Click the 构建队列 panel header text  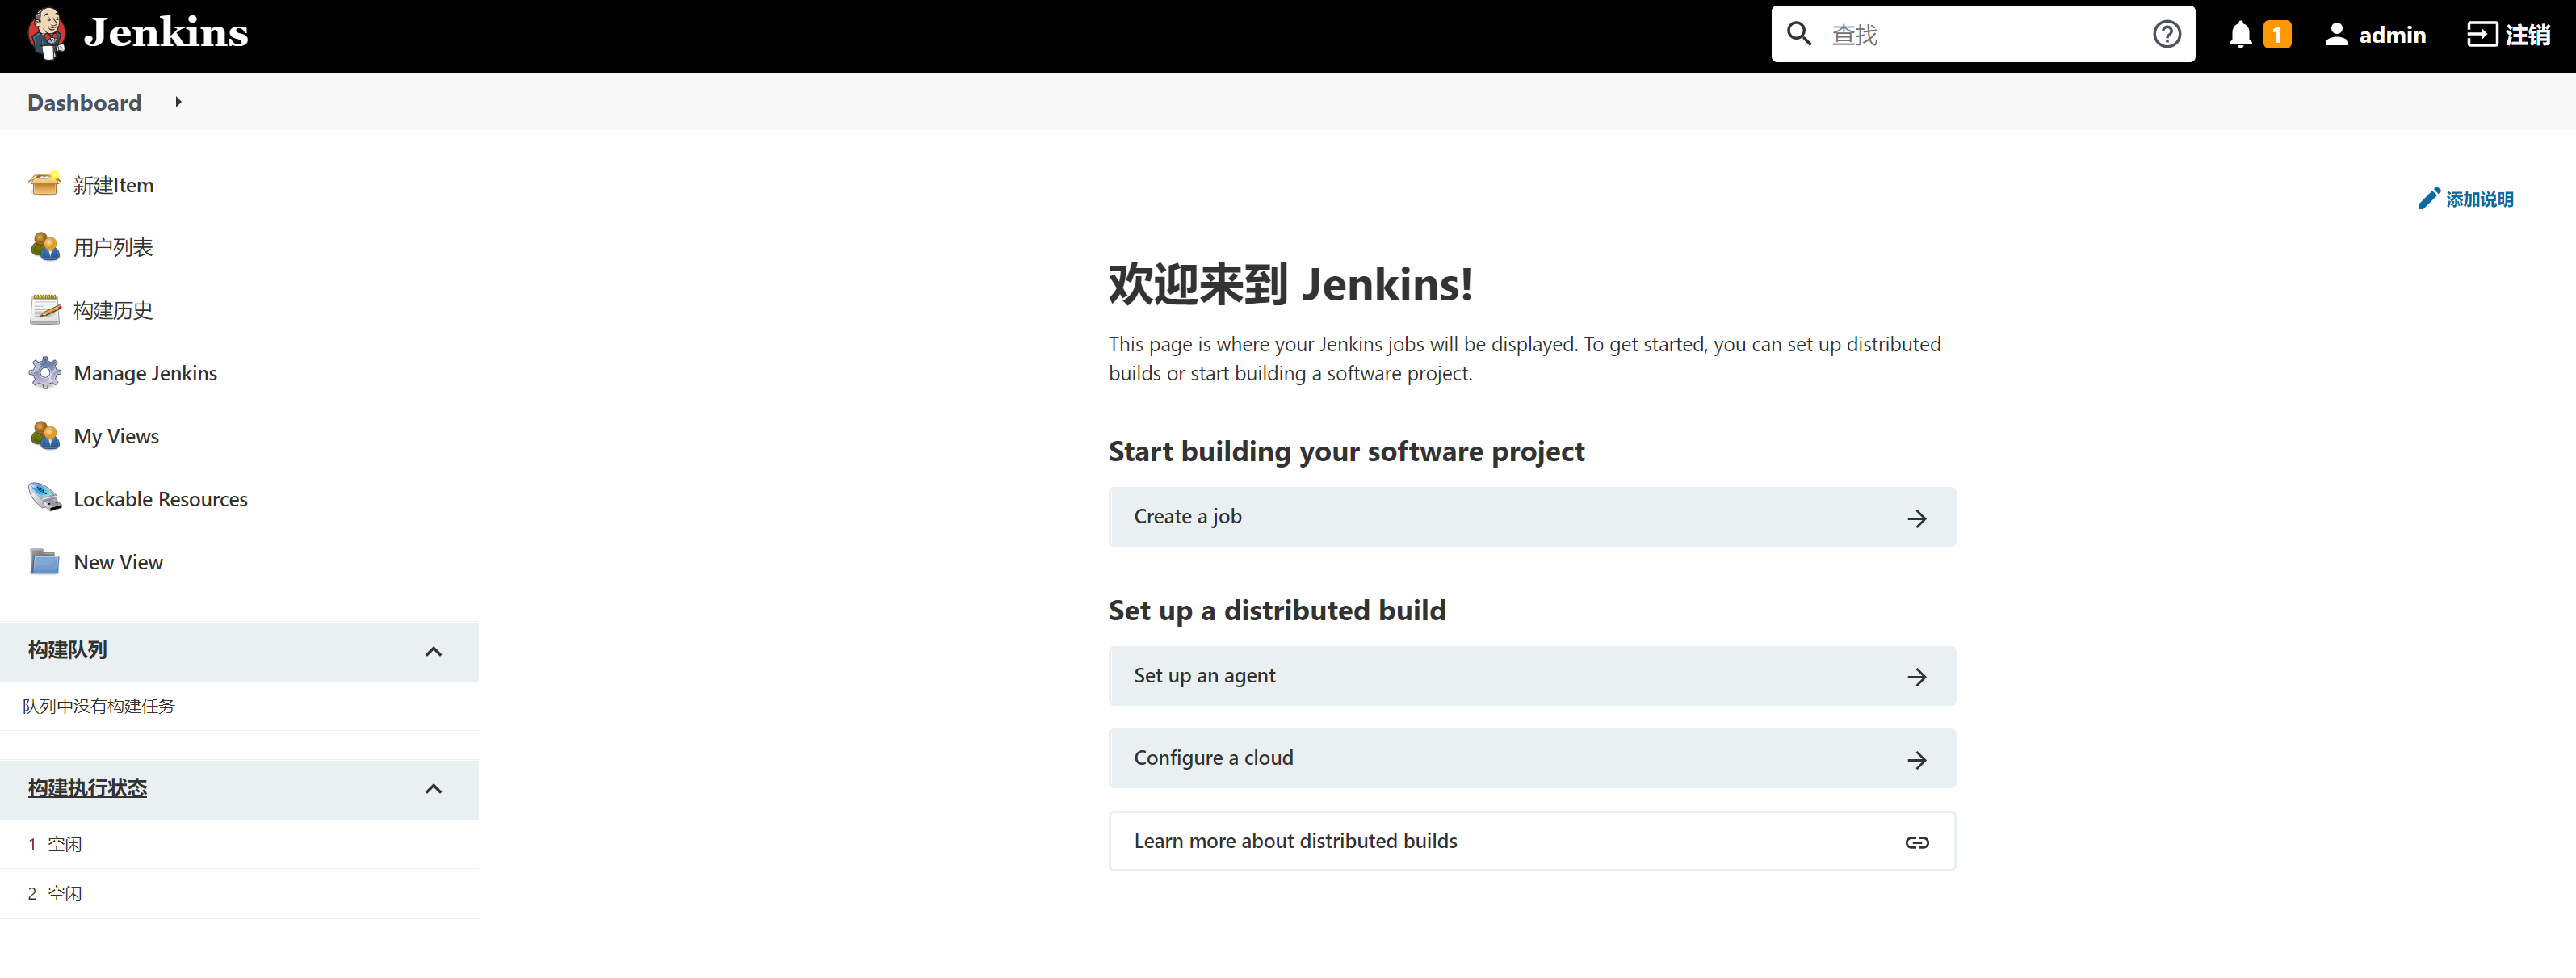67,650
